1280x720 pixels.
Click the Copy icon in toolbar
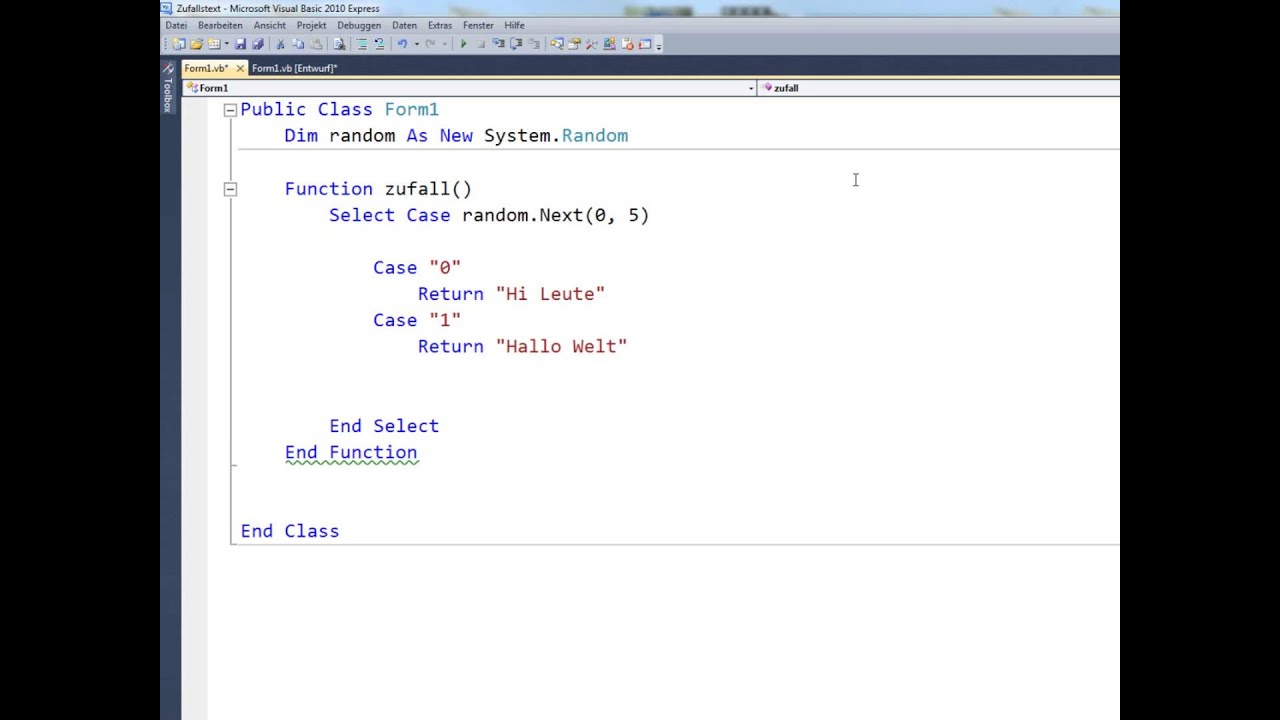pos(297,44)
